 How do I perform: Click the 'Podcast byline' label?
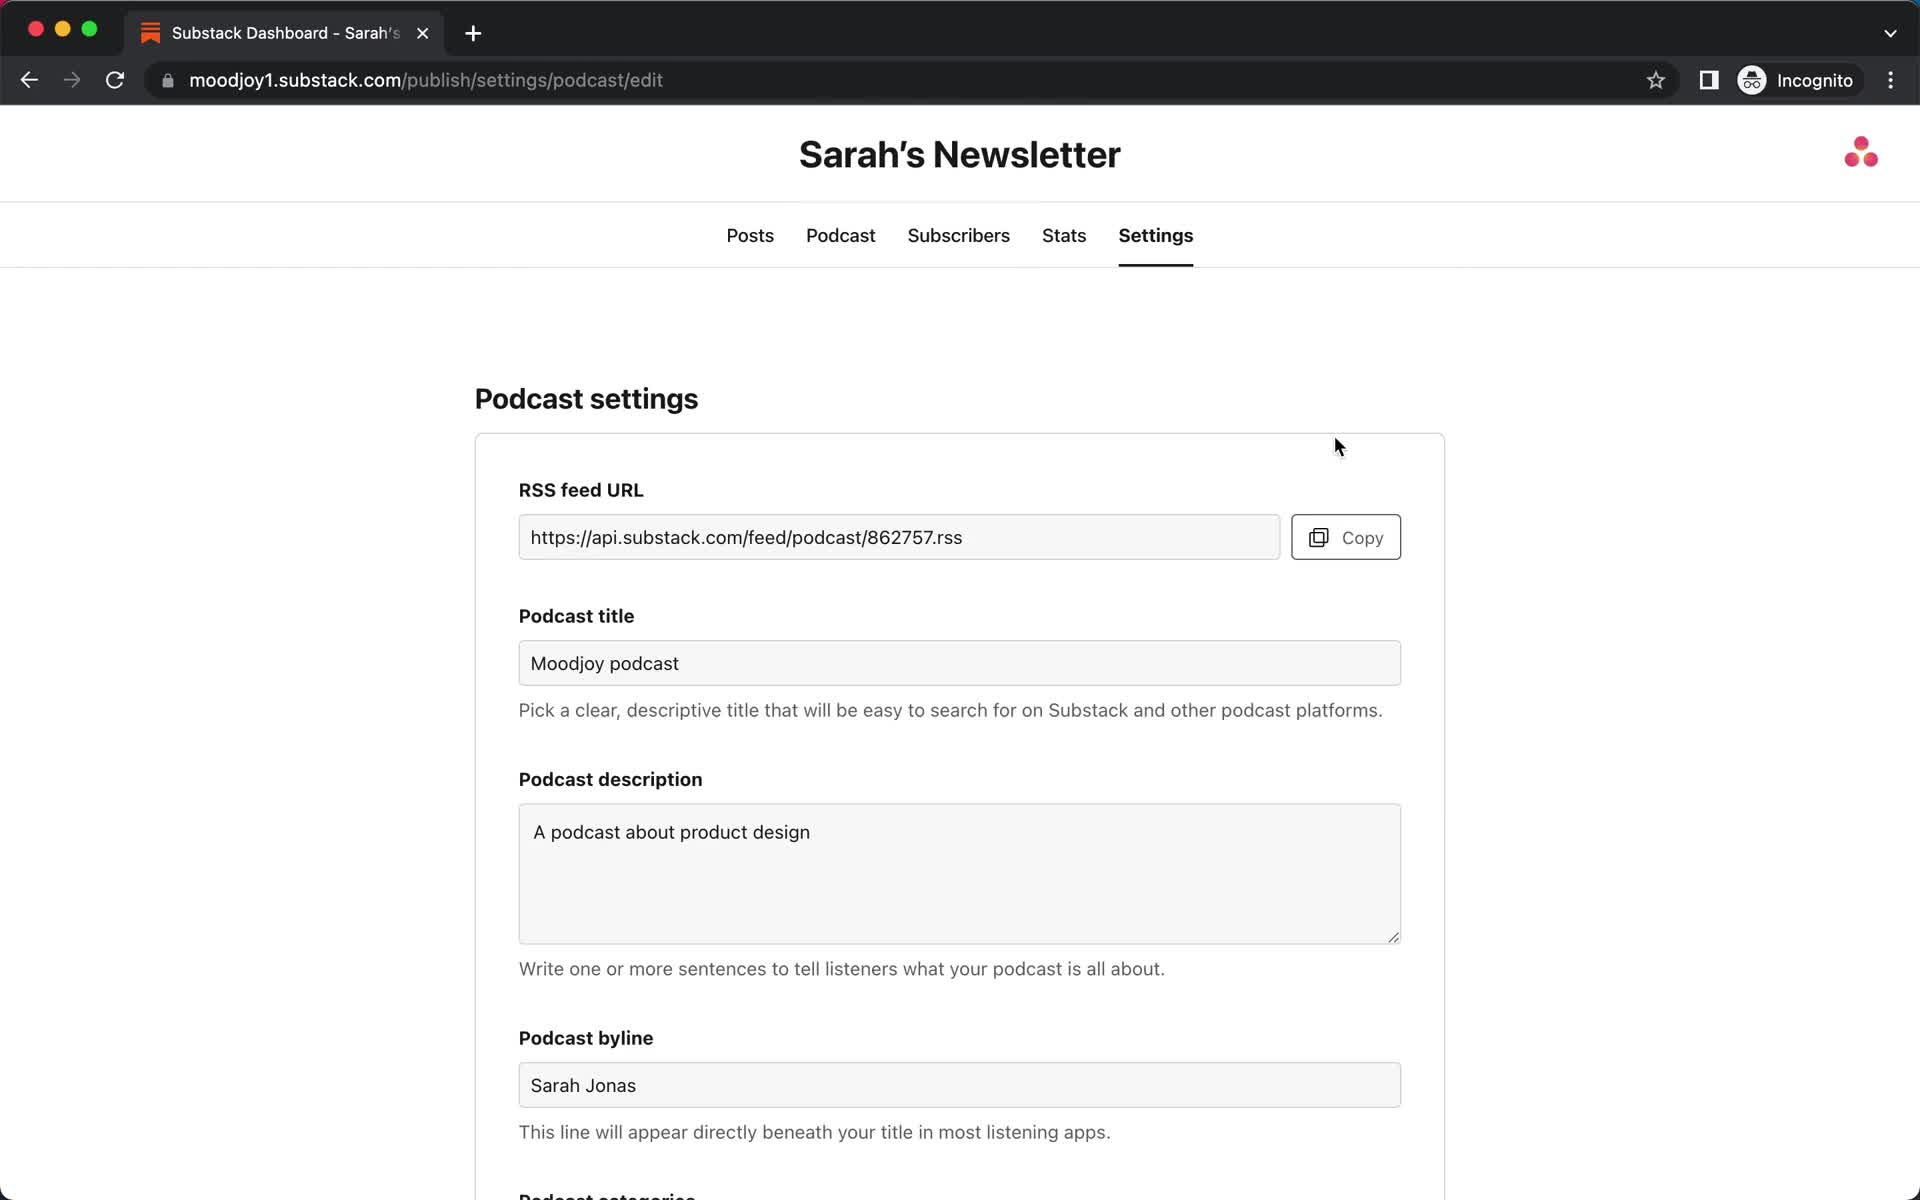point(585,1038)
